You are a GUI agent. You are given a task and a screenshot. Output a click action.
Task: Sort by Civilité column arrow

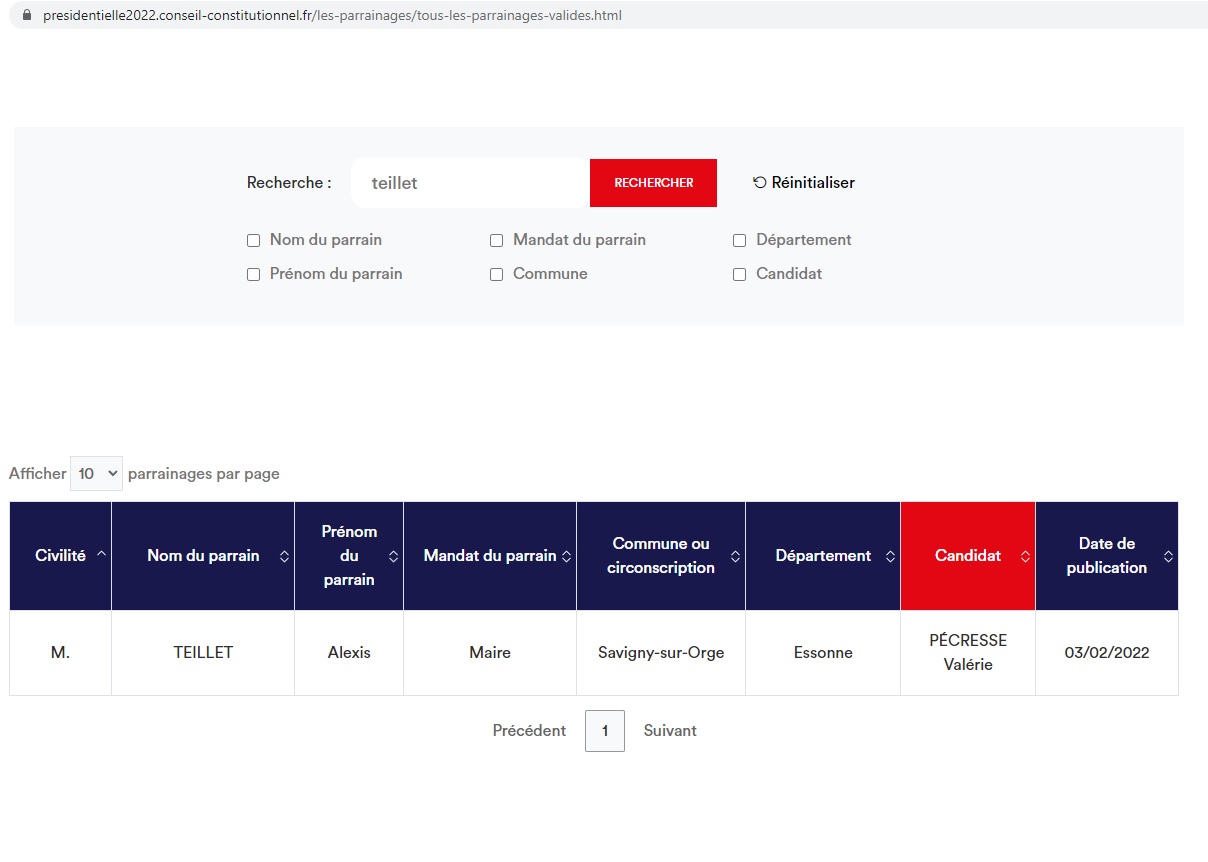(101, 555)
